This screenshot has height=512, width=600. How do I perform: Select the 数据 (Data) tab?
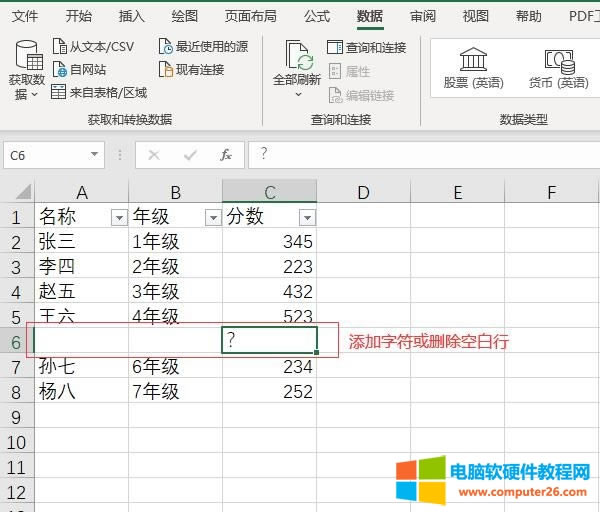pos(370,16)
